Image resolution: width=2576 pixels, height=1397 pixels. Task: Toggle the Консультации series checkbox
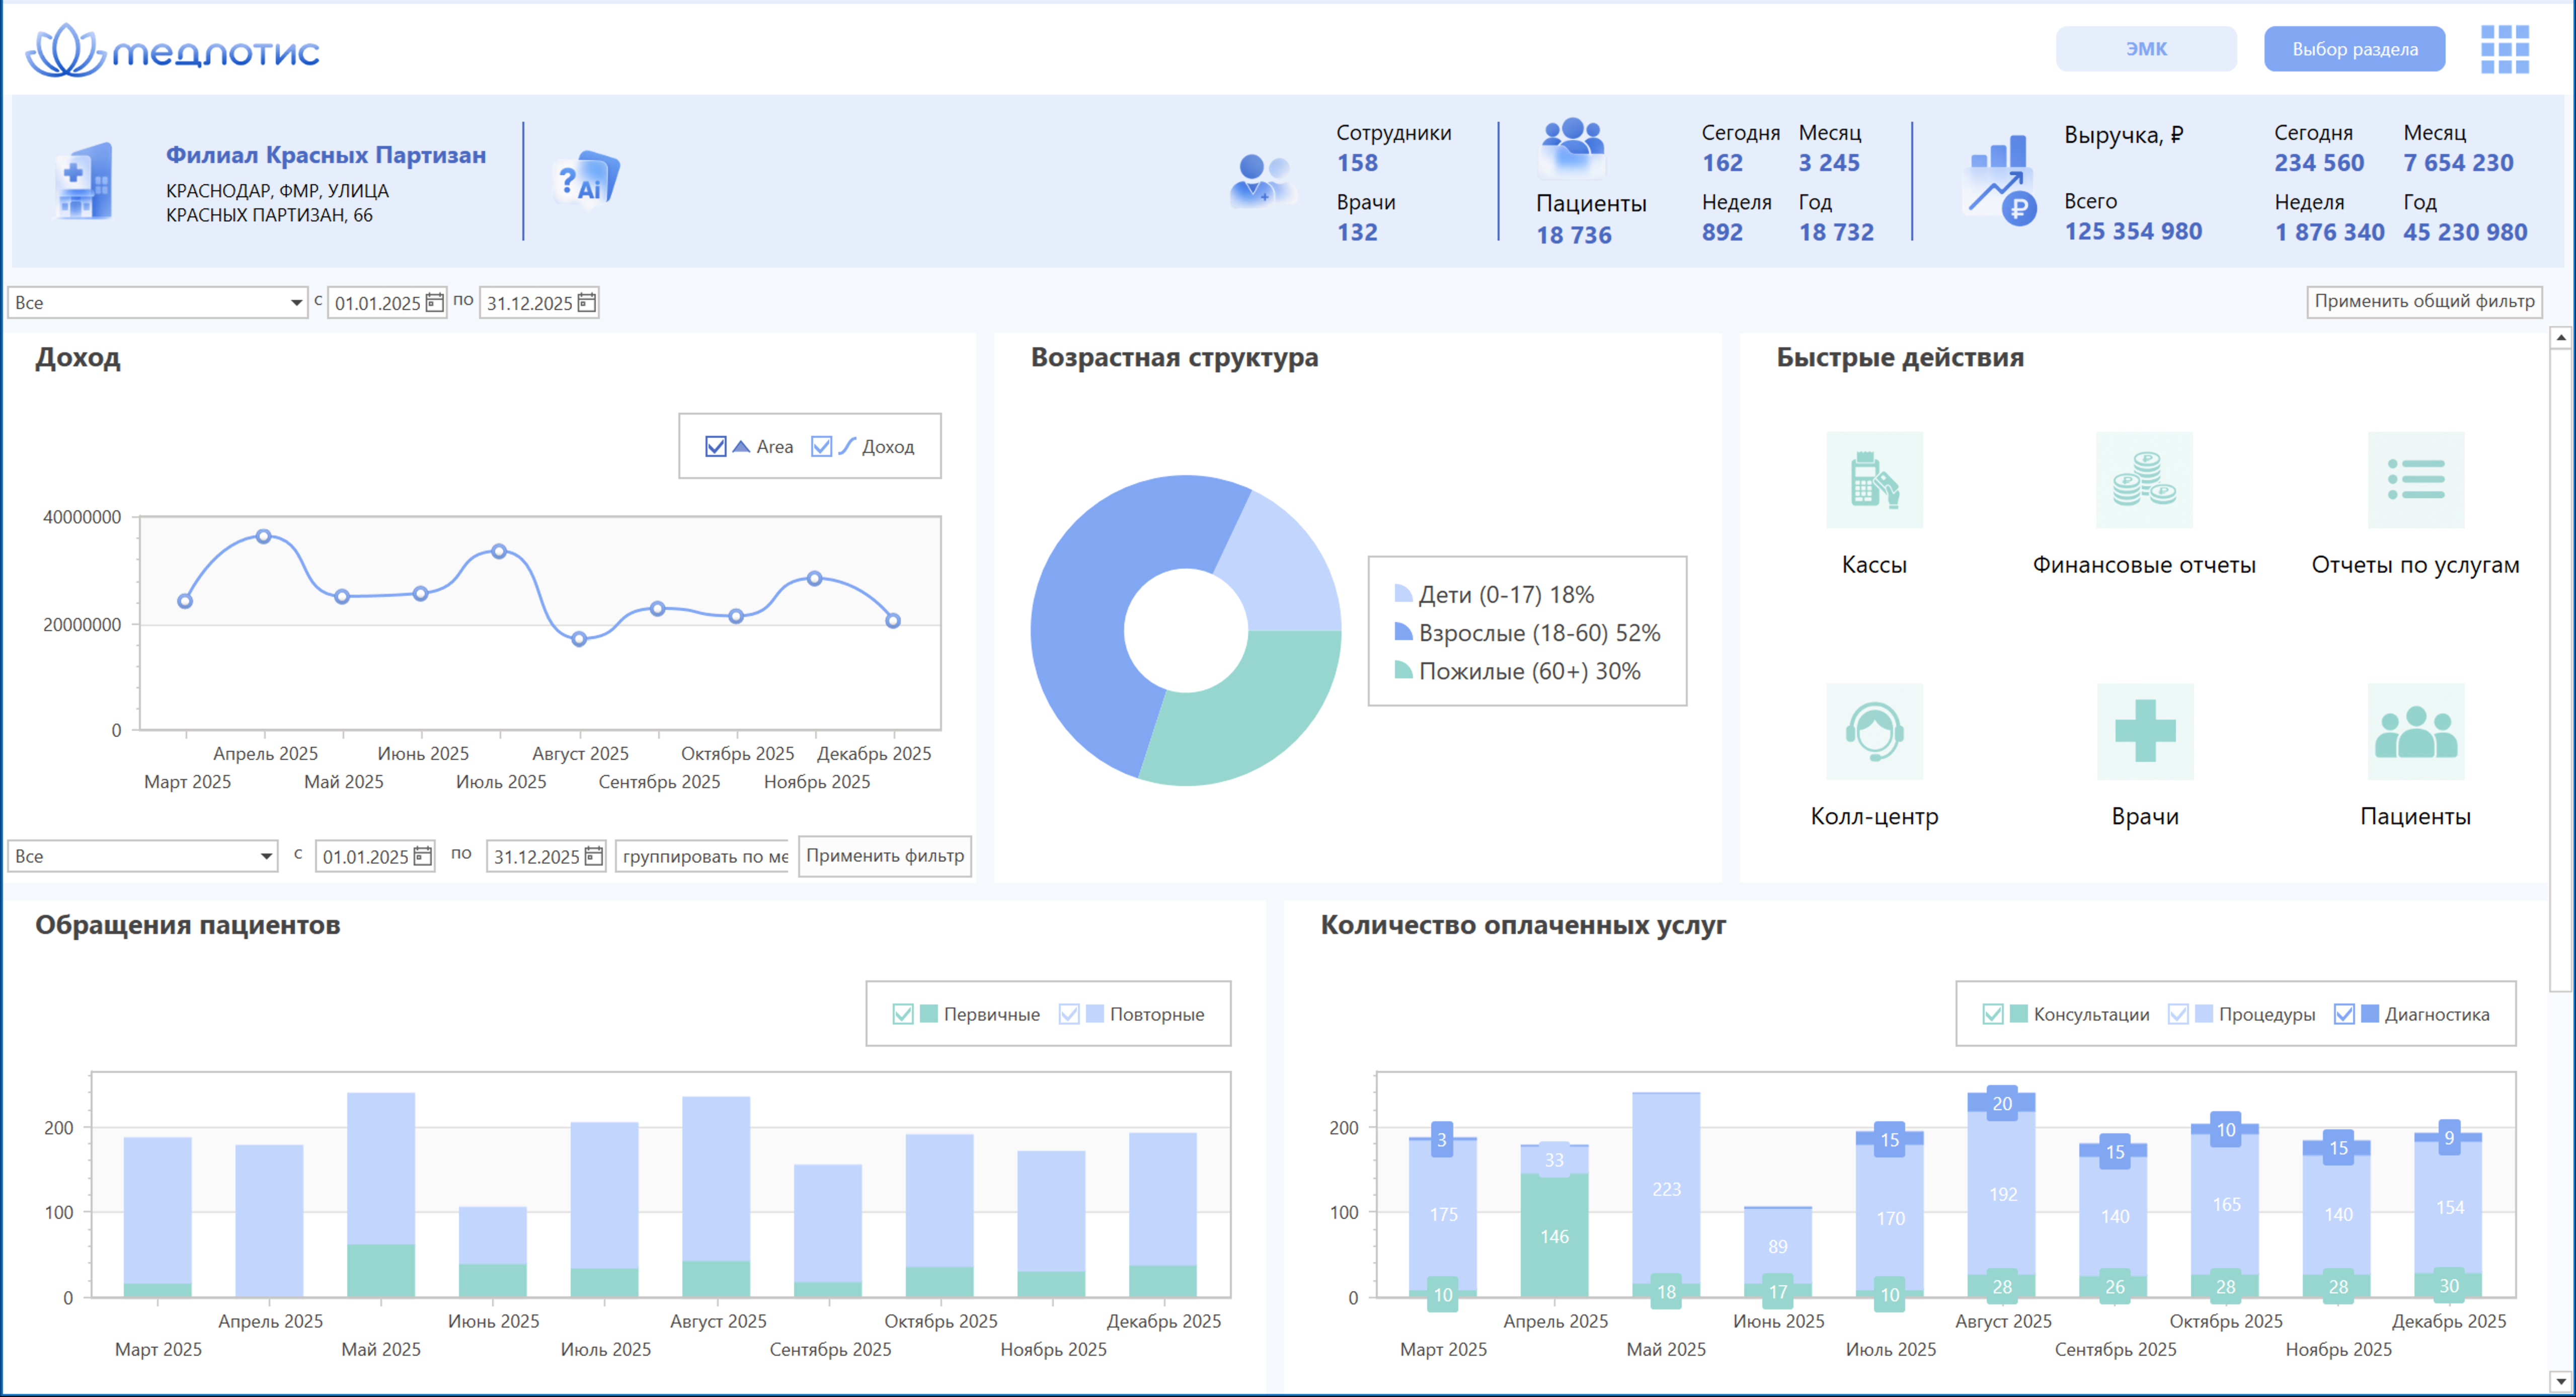coord(1992,1014)
